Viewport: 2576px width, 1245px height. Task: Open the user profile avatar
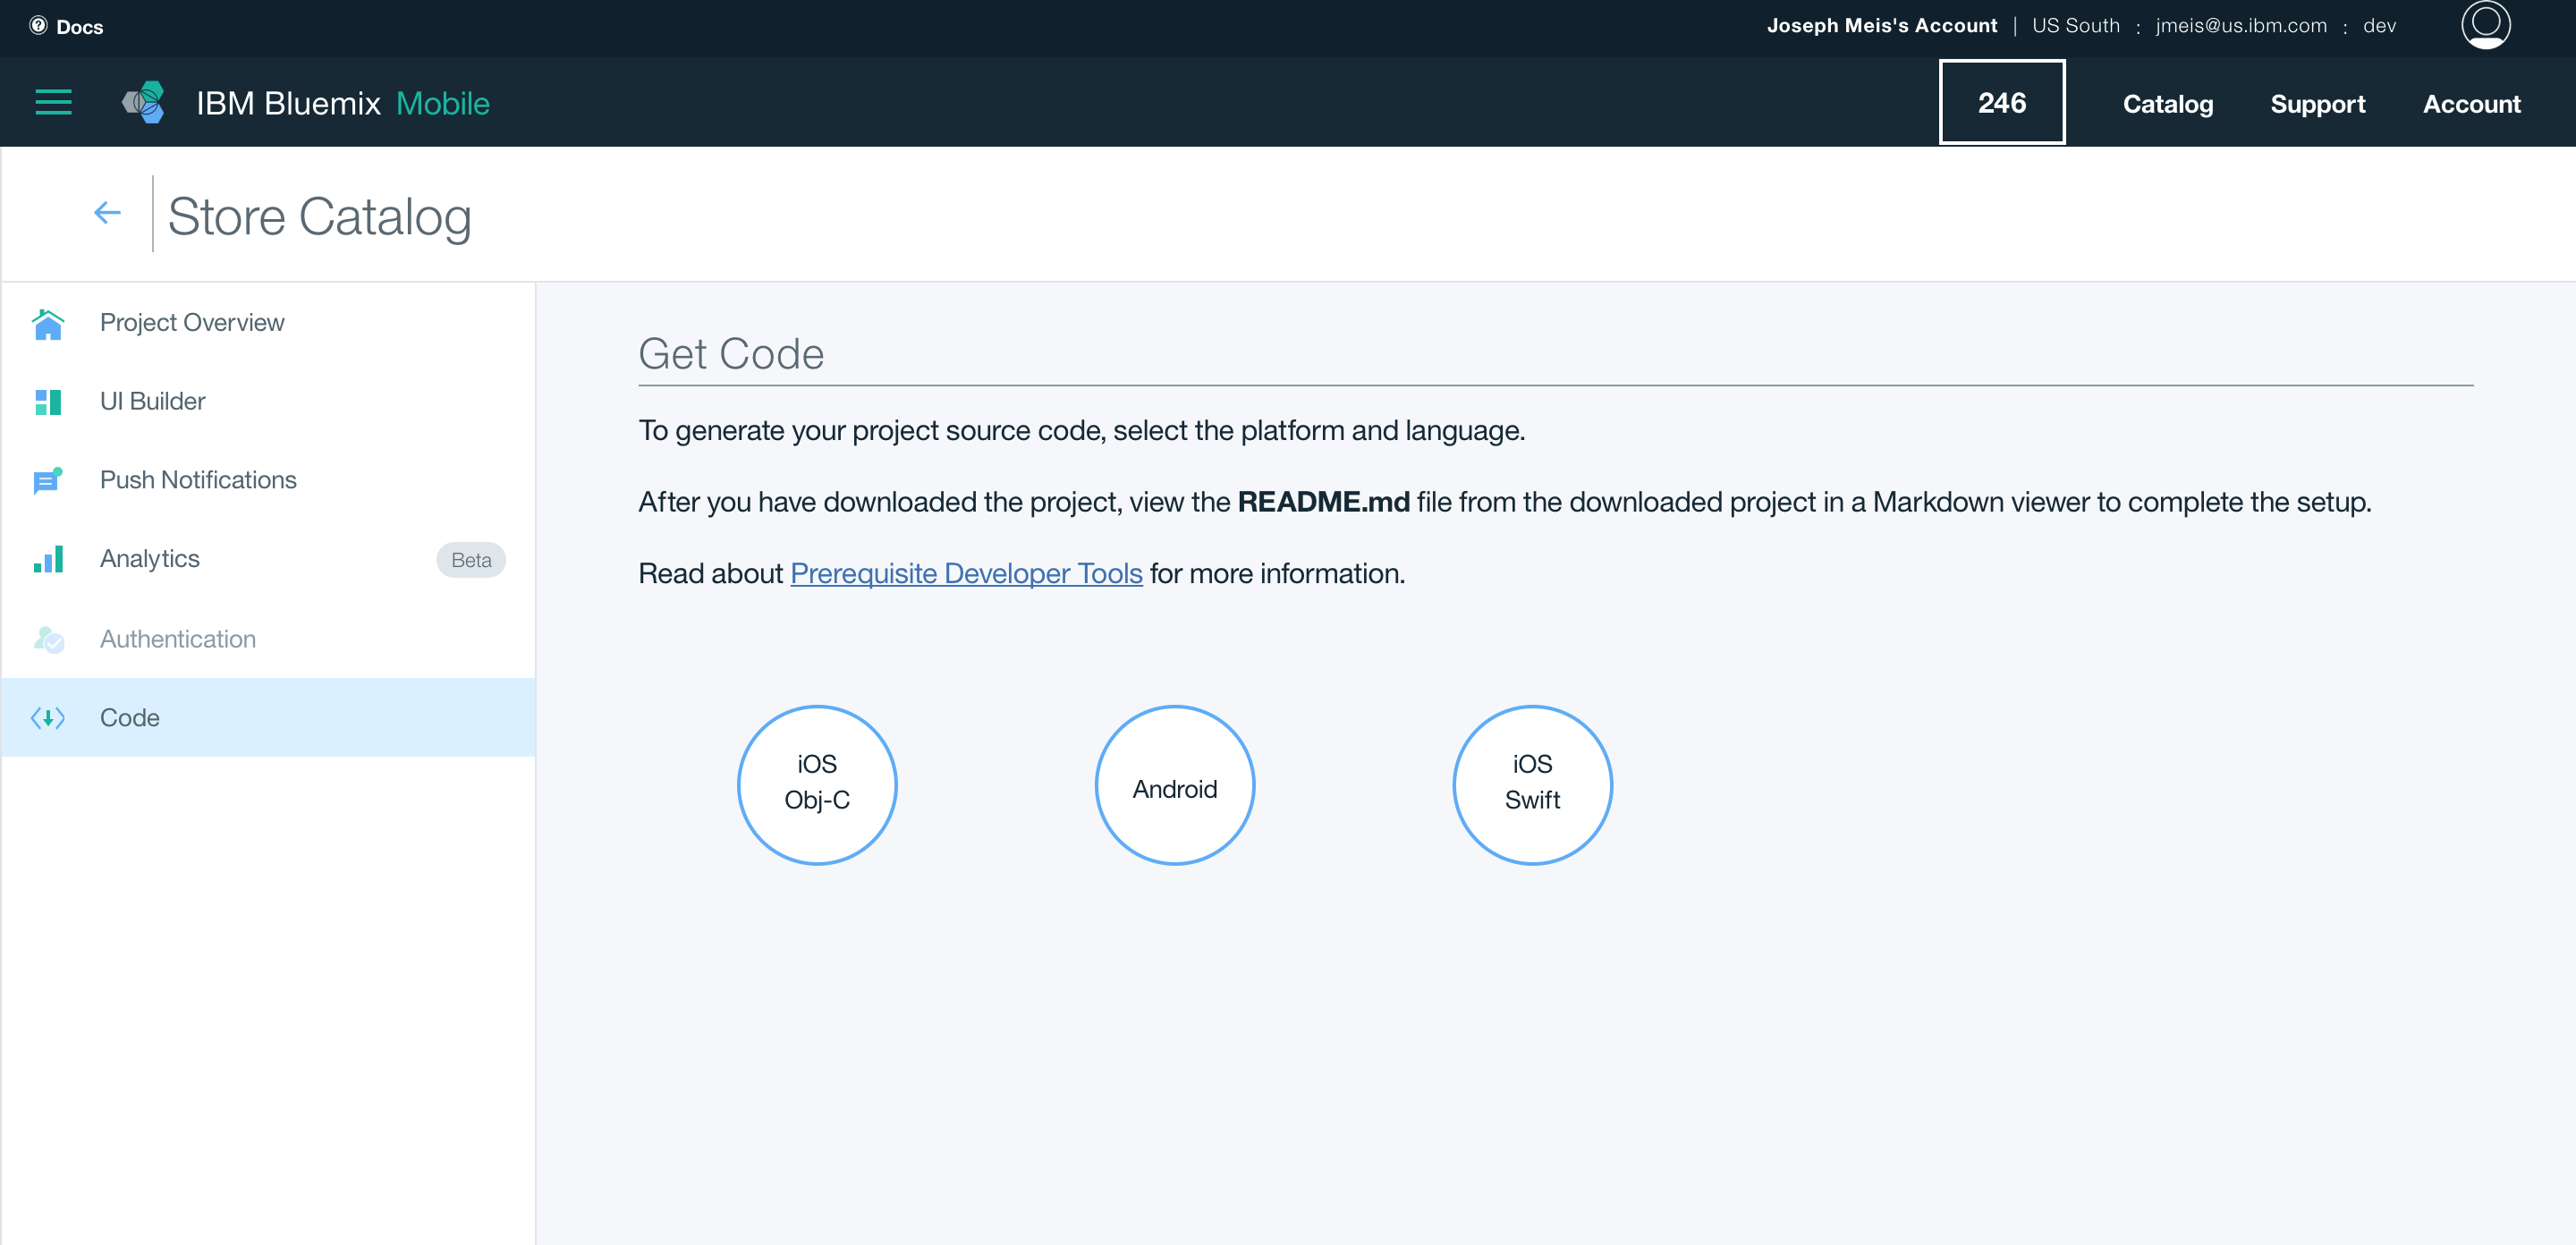(2485, 26)
